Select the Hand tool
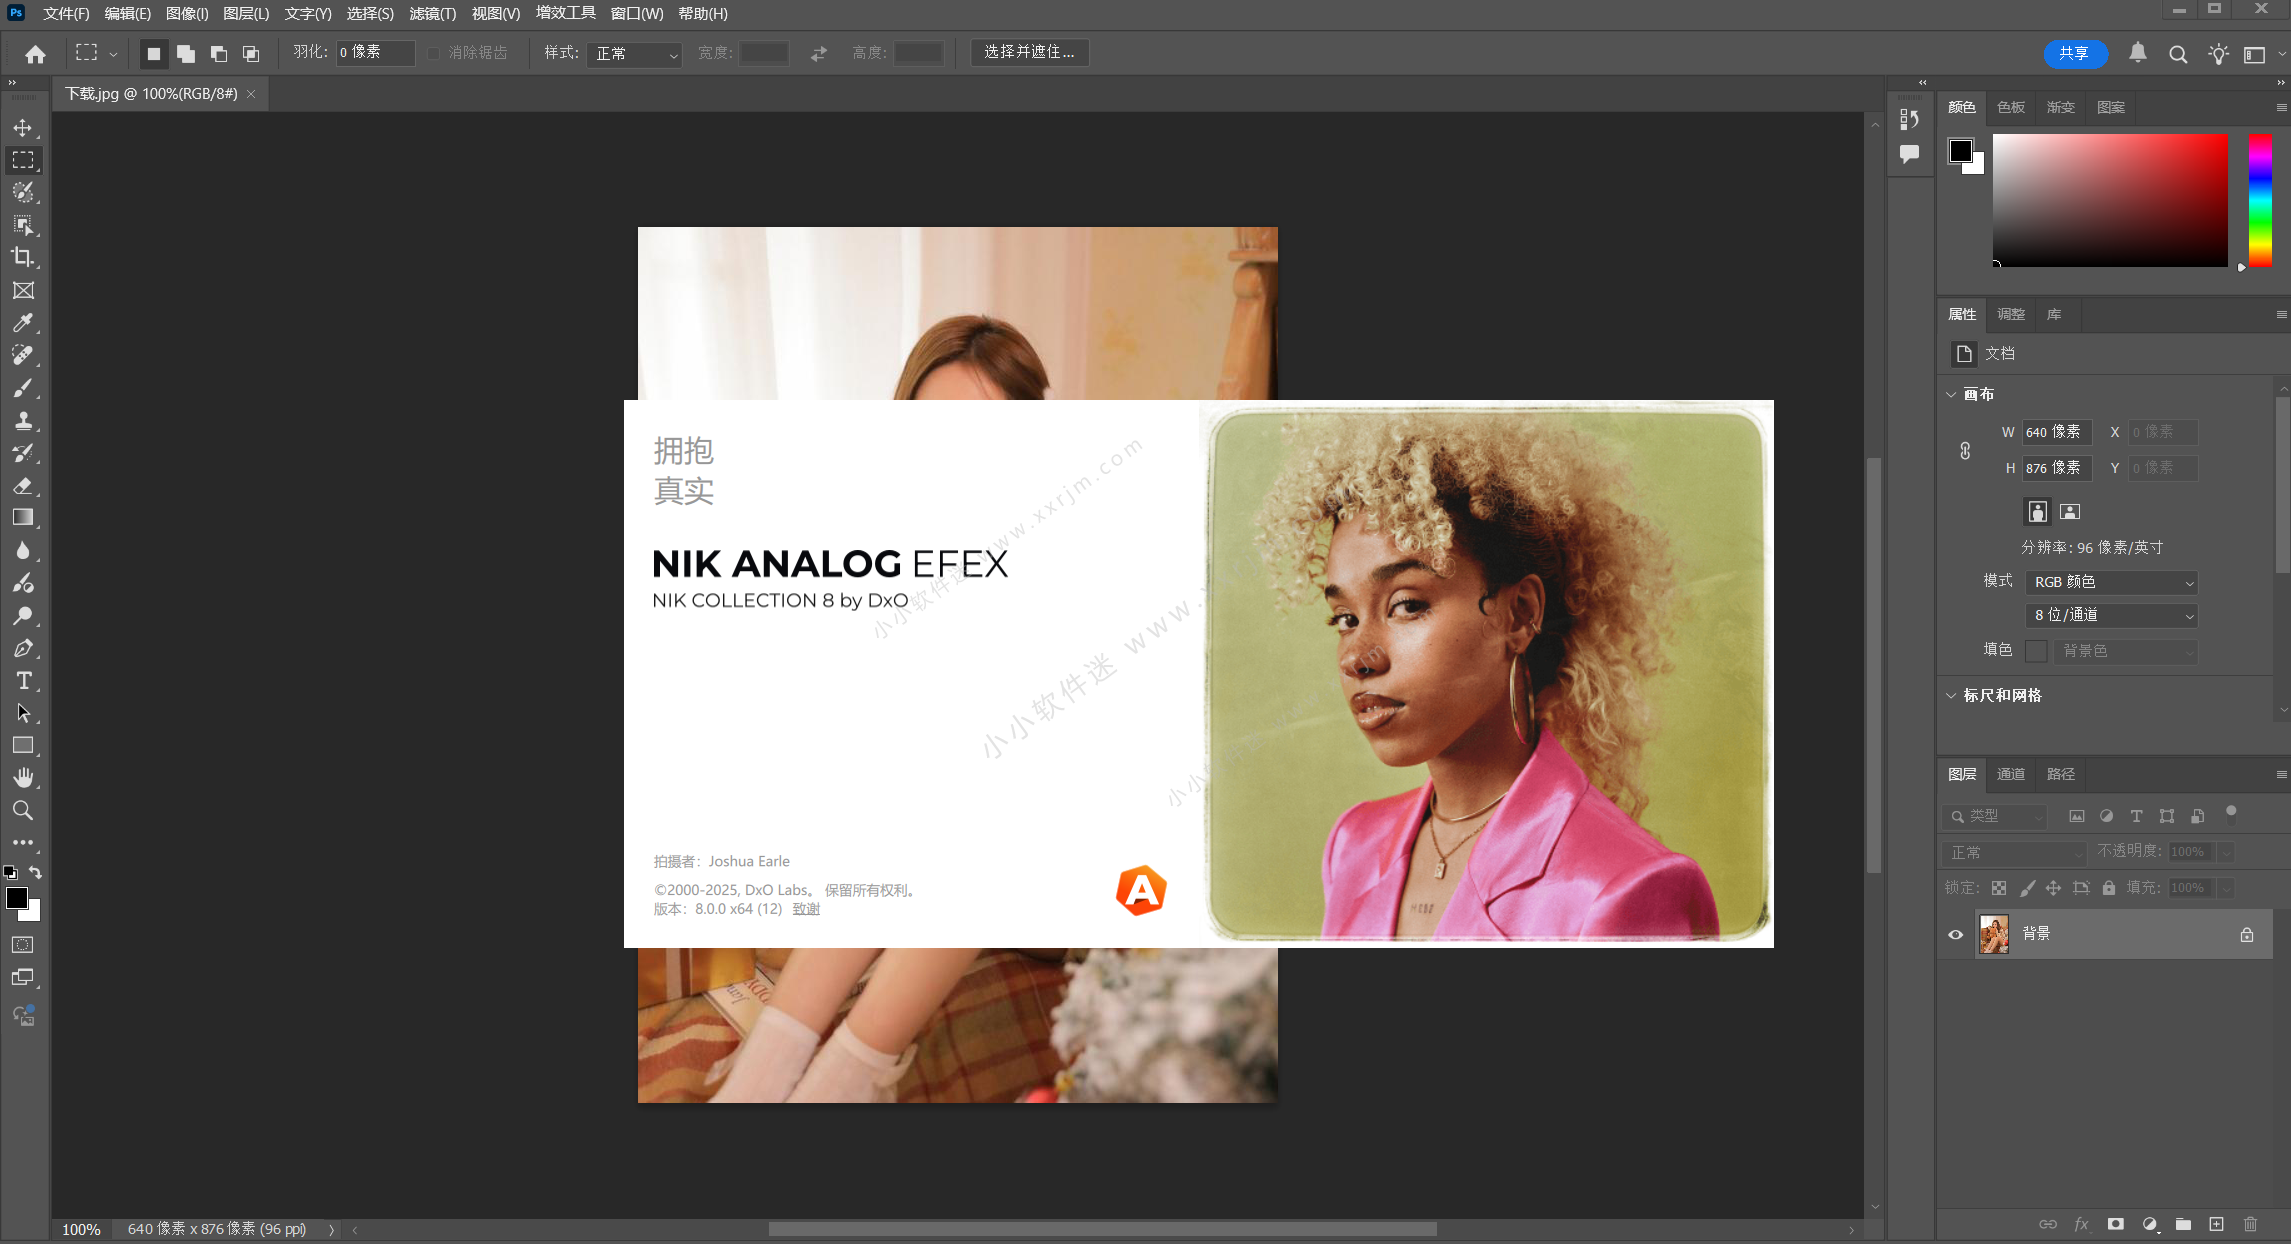The height and width of the screenshot is (1244, 2291). click(23, 778)
